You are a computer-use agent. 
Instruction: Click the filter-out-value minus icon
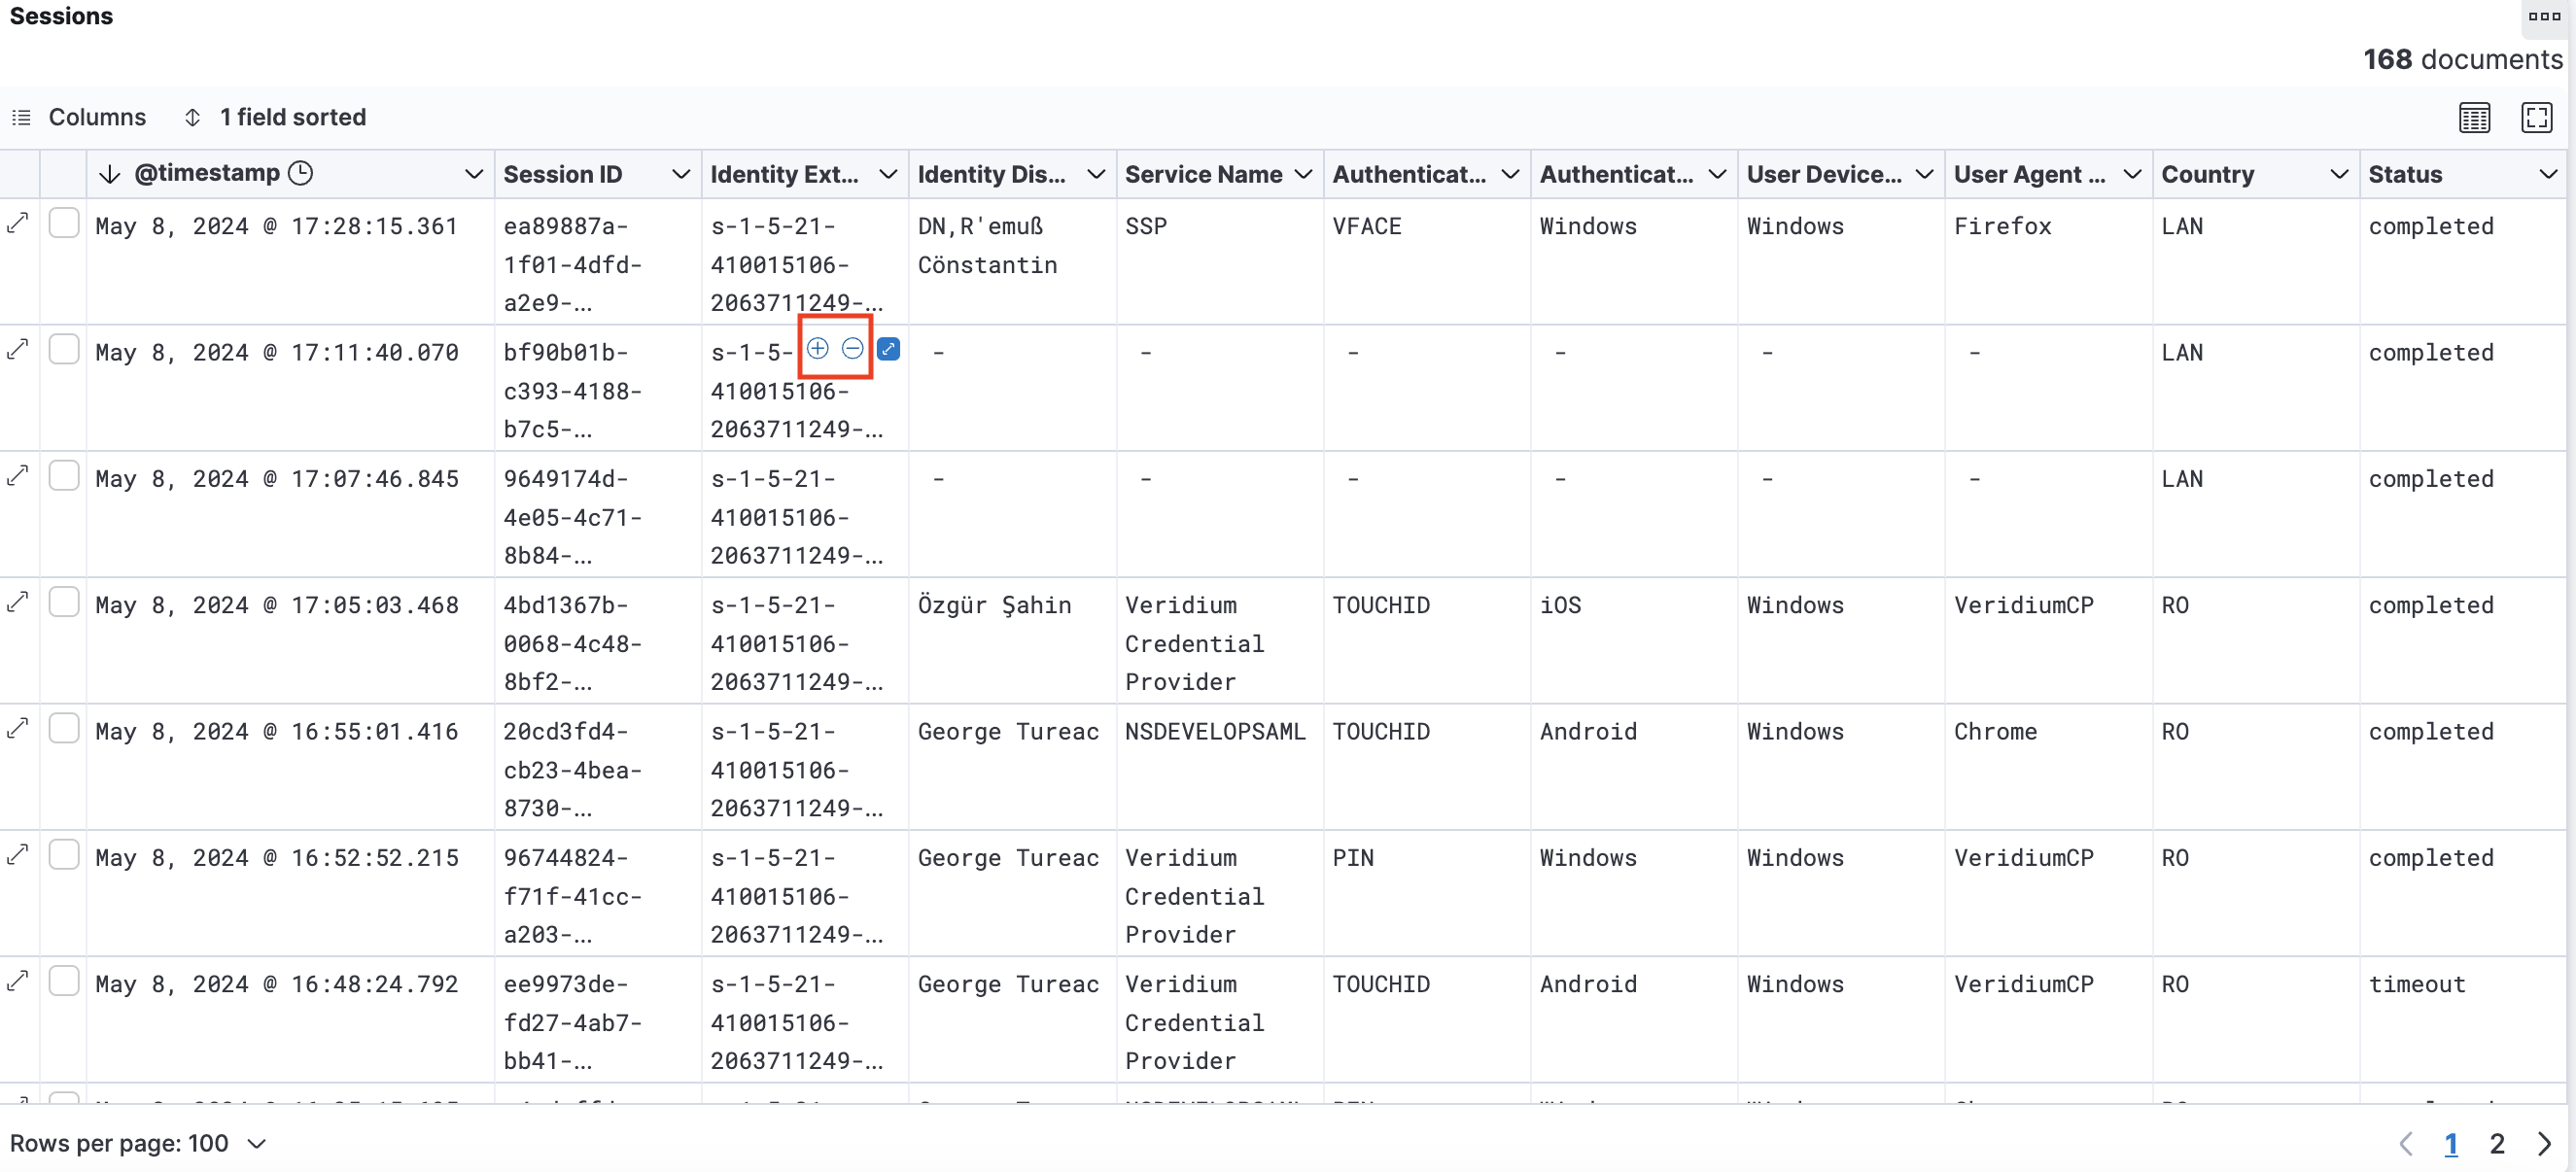[x=853, y=349]
